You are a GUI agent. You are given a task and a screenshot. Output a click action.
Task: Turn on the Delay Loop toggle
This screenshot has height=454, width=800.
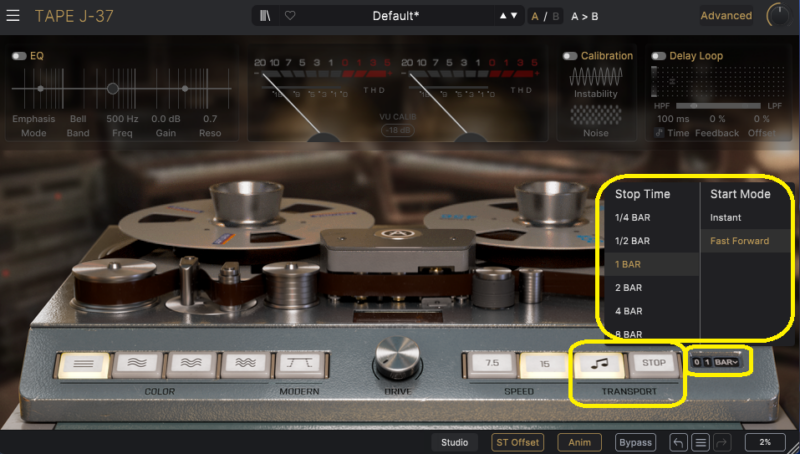659,56
